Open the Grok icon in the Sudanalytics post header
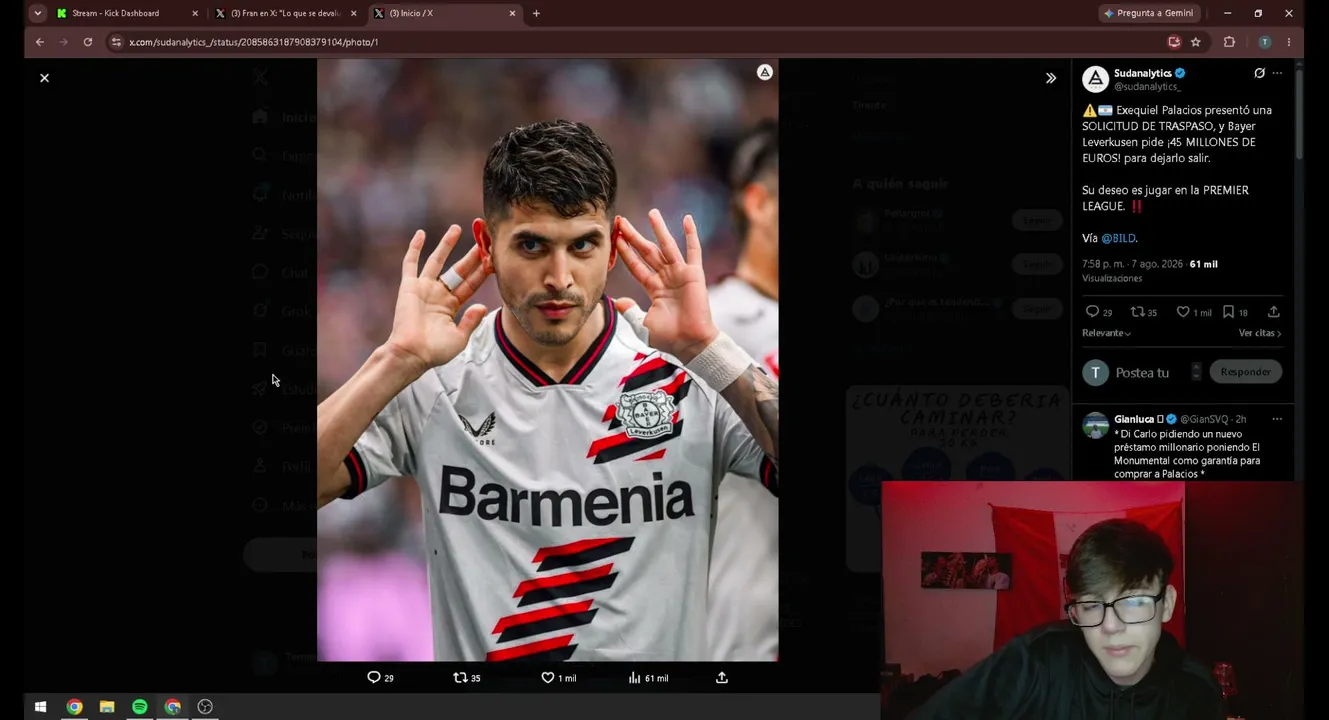Screen dimensions: 1329x720 pos(1259,73)
